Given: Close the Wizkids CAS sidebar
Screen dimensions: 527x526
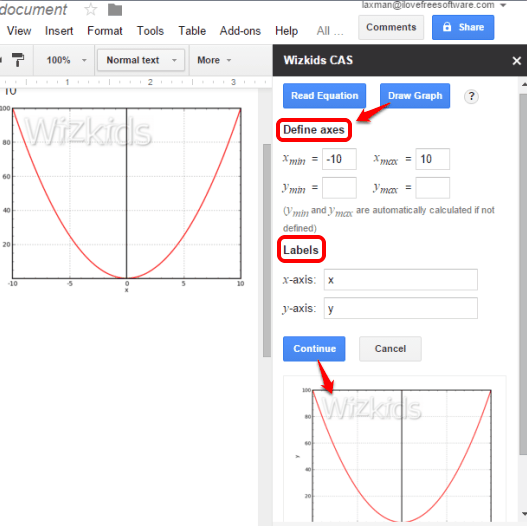Looking at the screenshot, I should (x=517, y=61).
